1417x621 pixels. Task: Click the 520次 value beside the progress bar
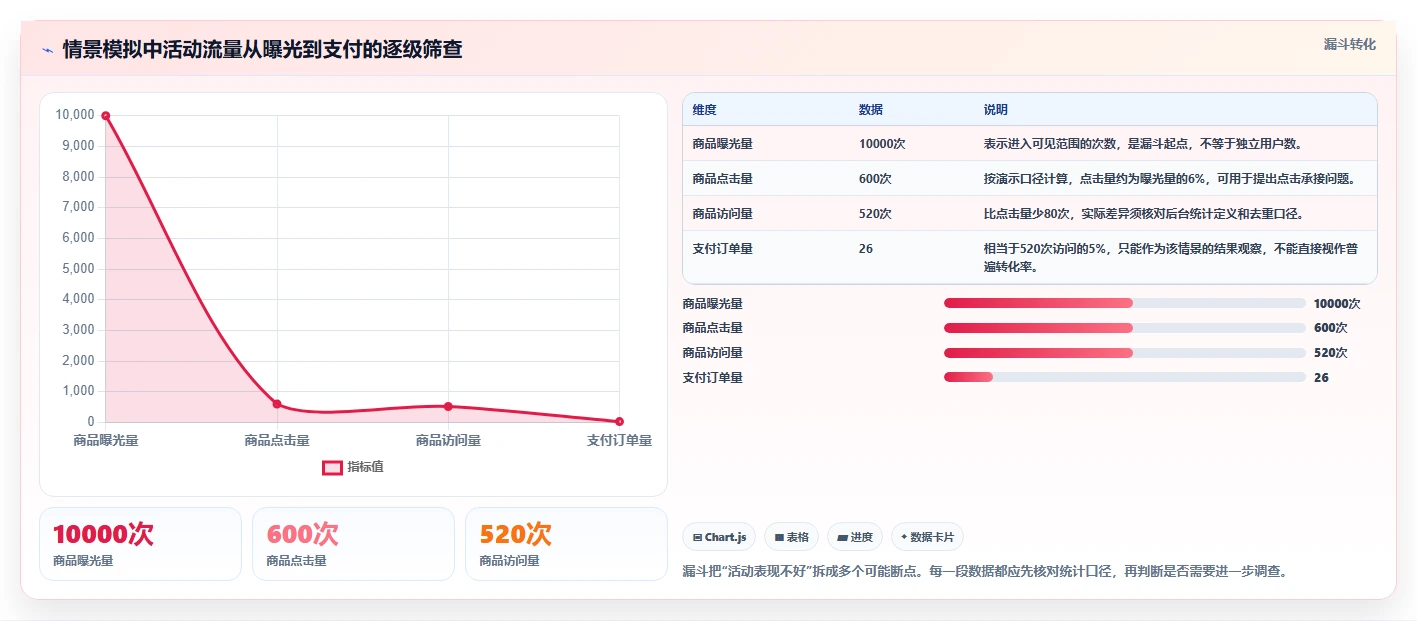(1330, 353)
